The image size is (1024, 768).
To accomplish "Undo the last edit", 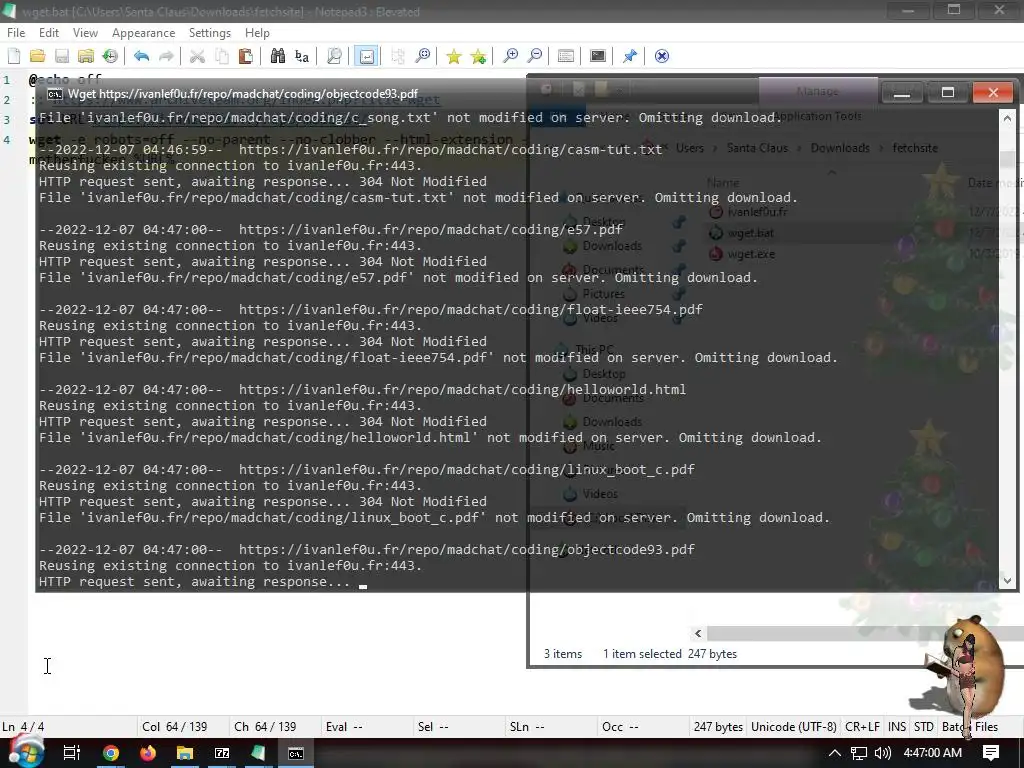I will [x=141, y=56].
